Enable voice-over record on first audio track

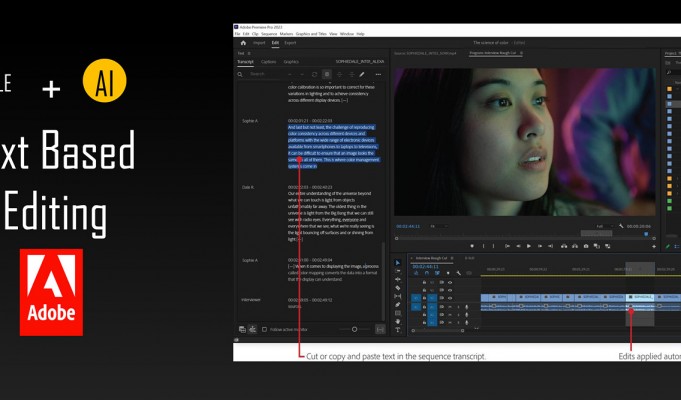(467, 307)
